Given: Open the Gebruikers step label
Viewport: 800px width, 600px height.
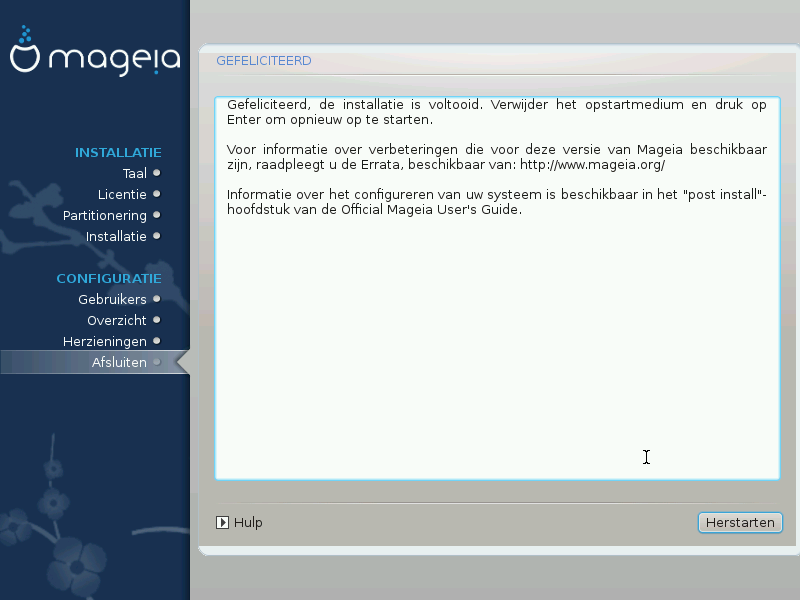Looking at the screenshot, I should pos(112,299).
